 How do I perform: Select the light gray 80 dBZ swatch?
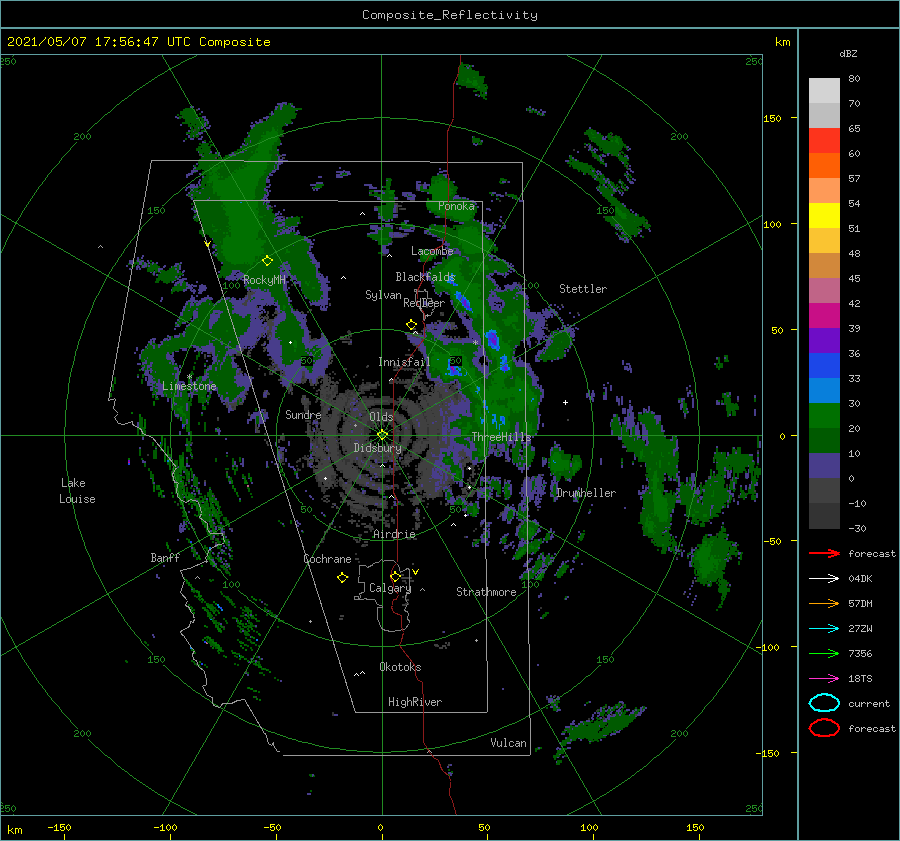824,91
